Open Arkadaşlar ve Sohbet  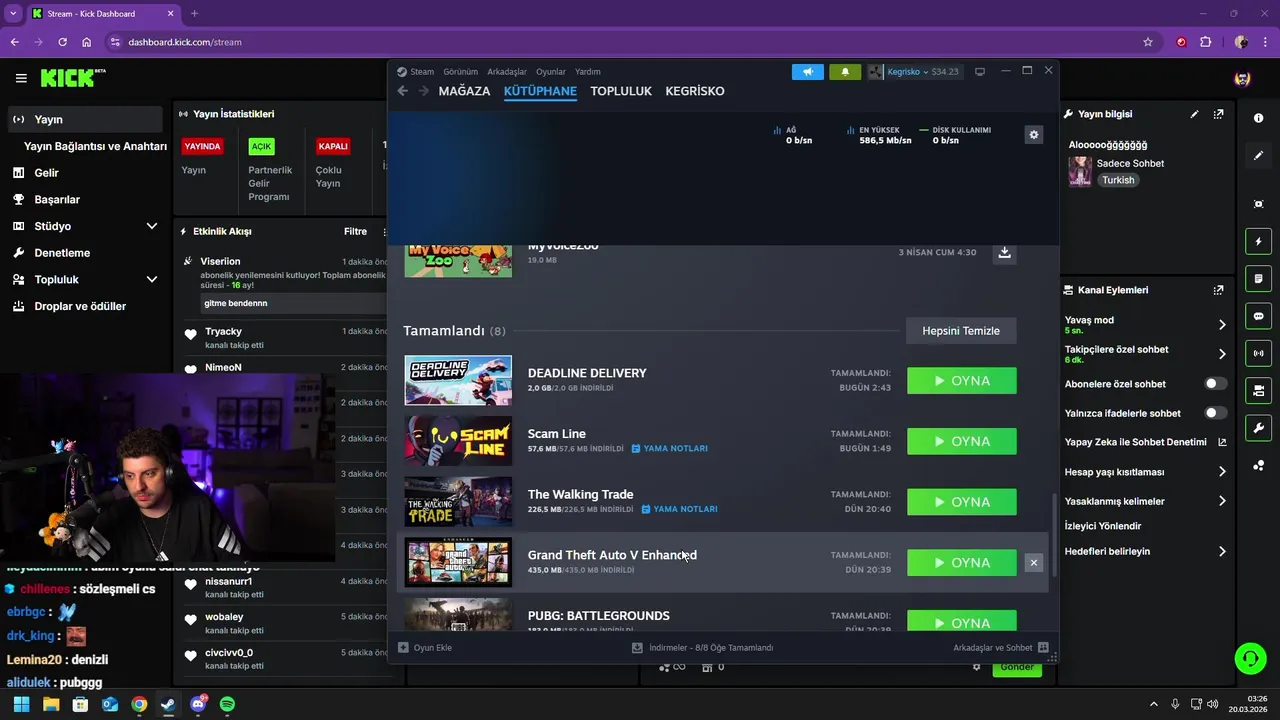click(1000, 648)
